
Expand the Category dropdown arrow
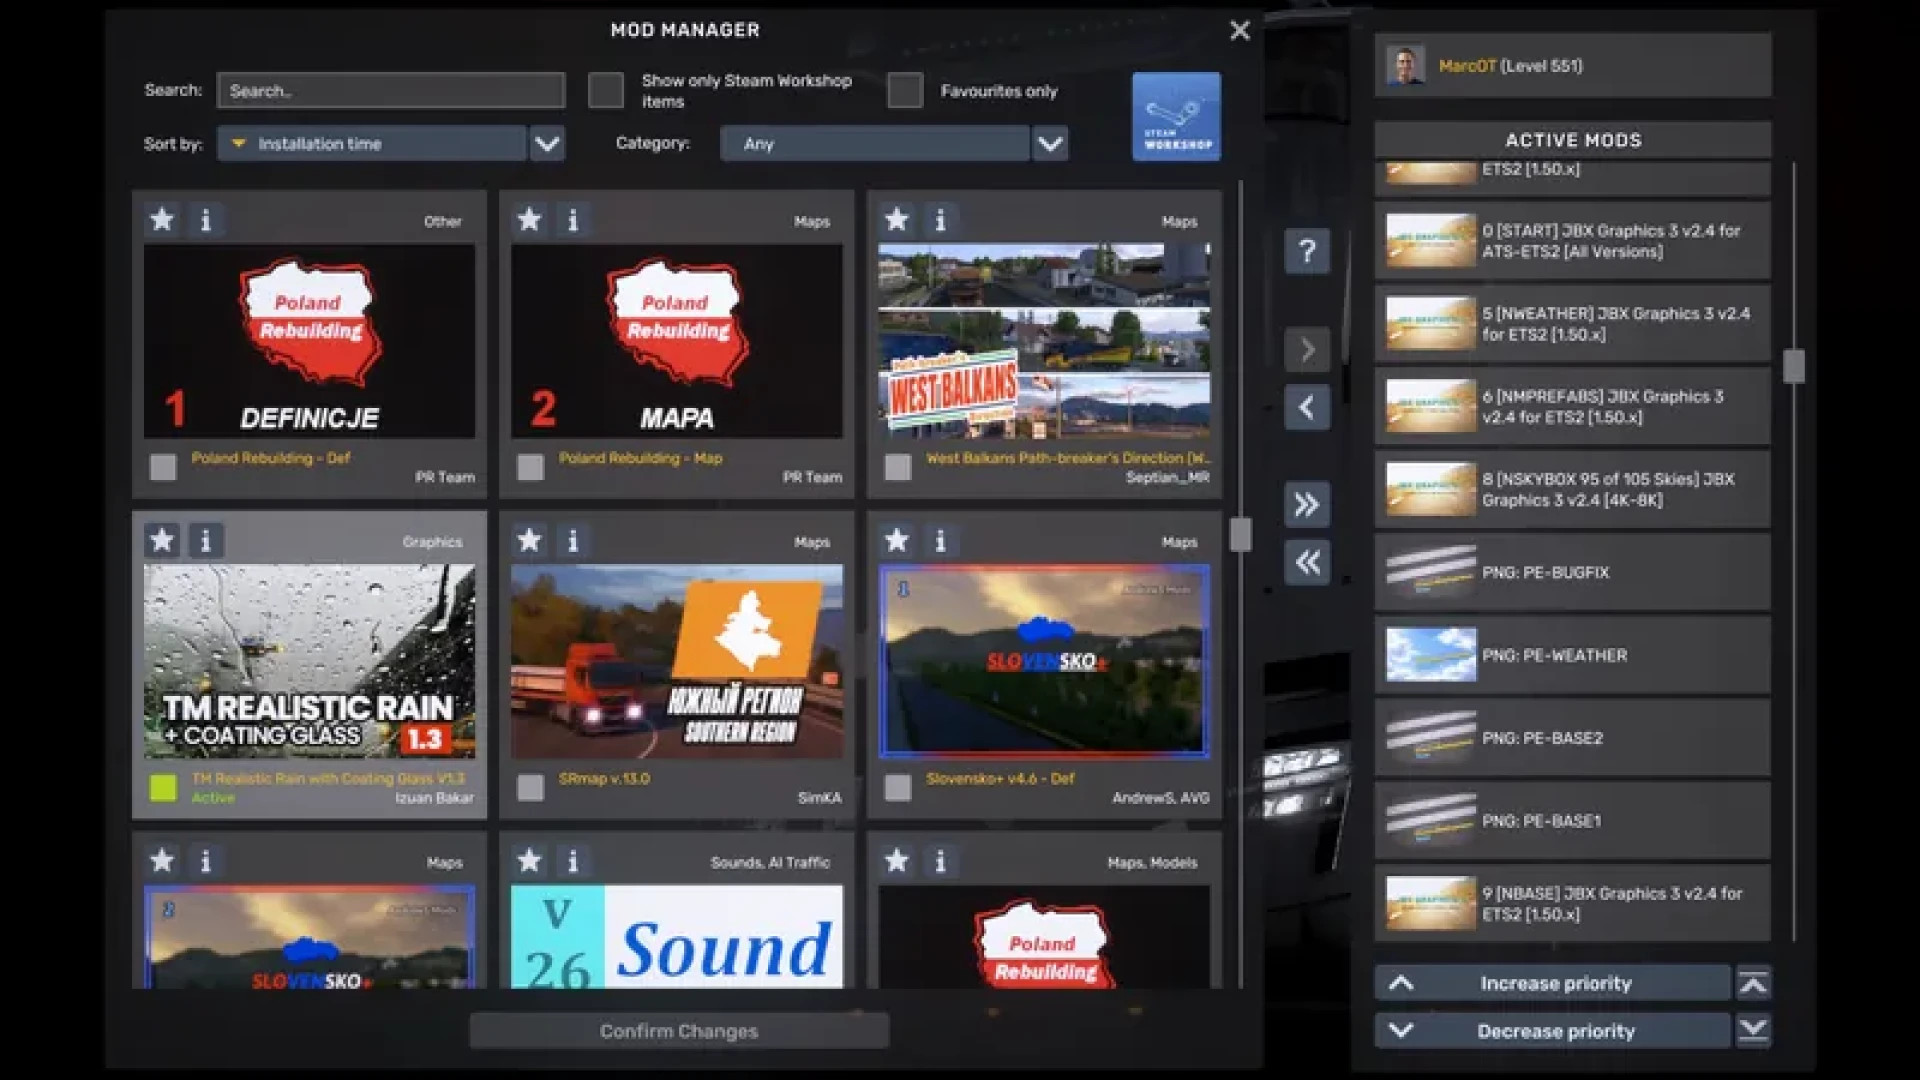click(1050, 143)
